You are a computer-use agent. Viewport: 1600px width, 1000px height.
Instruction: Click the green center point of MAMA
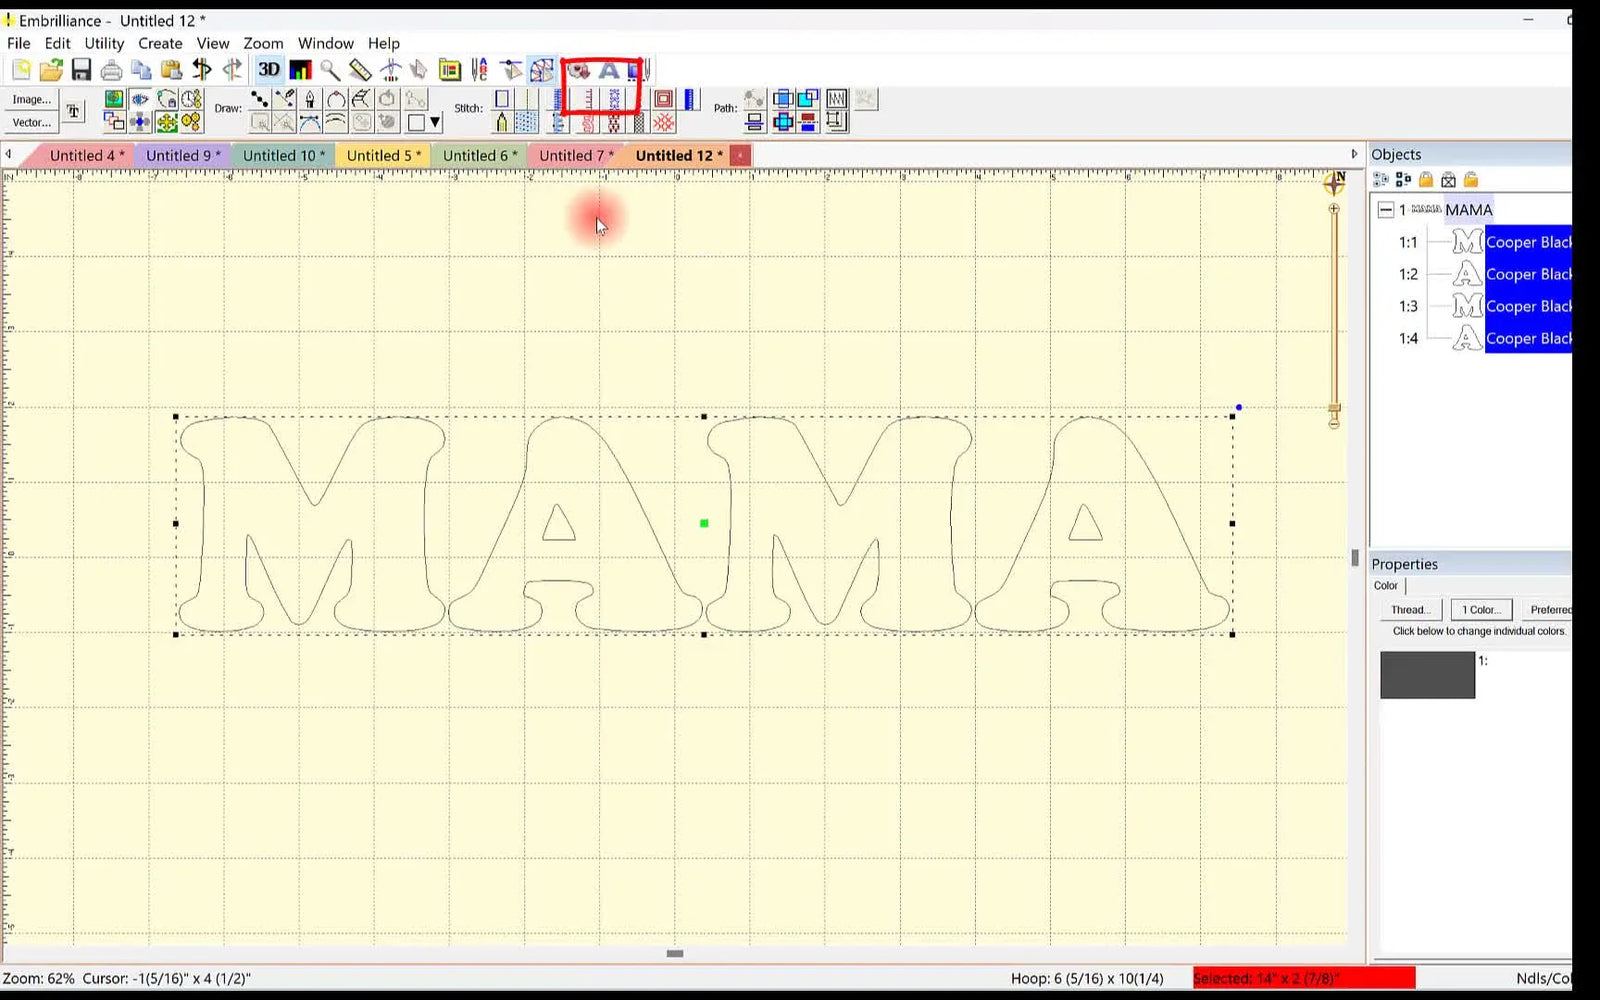pos(704,523)
